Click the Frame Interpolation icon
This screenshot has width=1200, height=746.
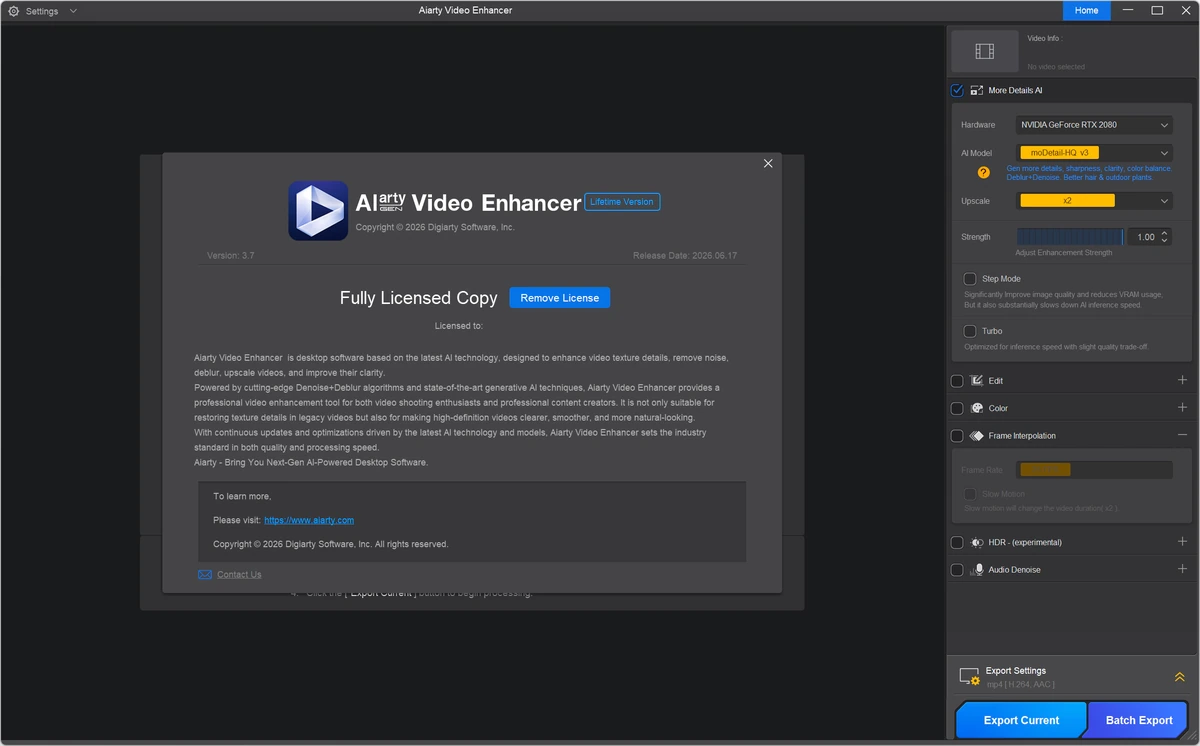coord(976,436)
